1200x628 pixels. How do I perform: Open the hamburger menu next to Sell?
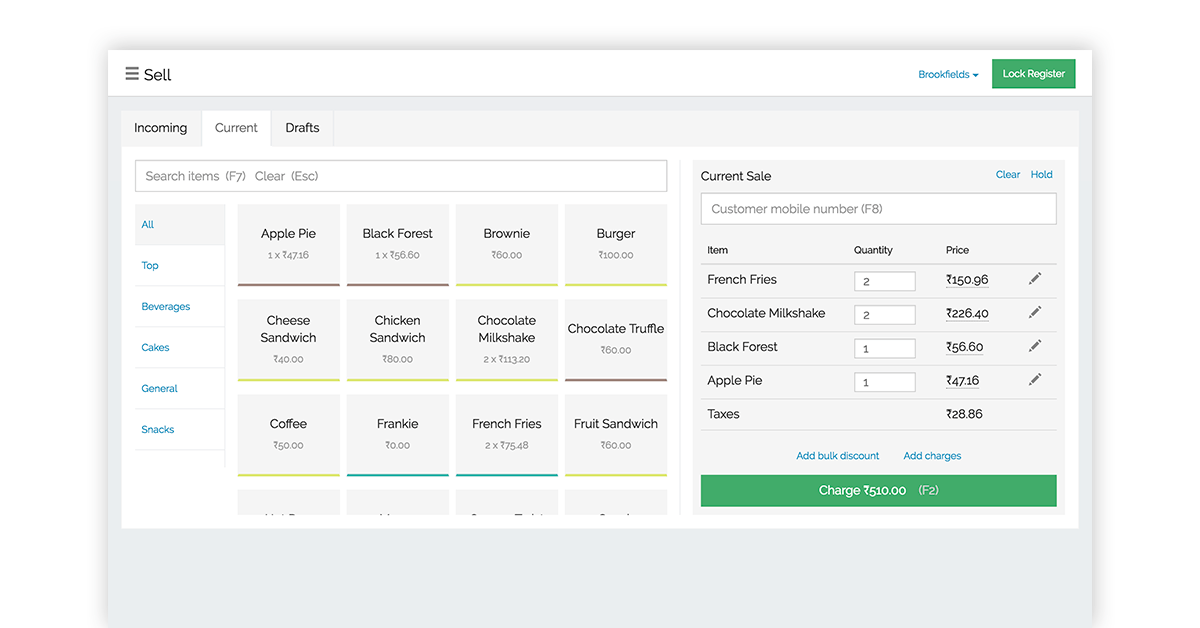click(132, 74)
